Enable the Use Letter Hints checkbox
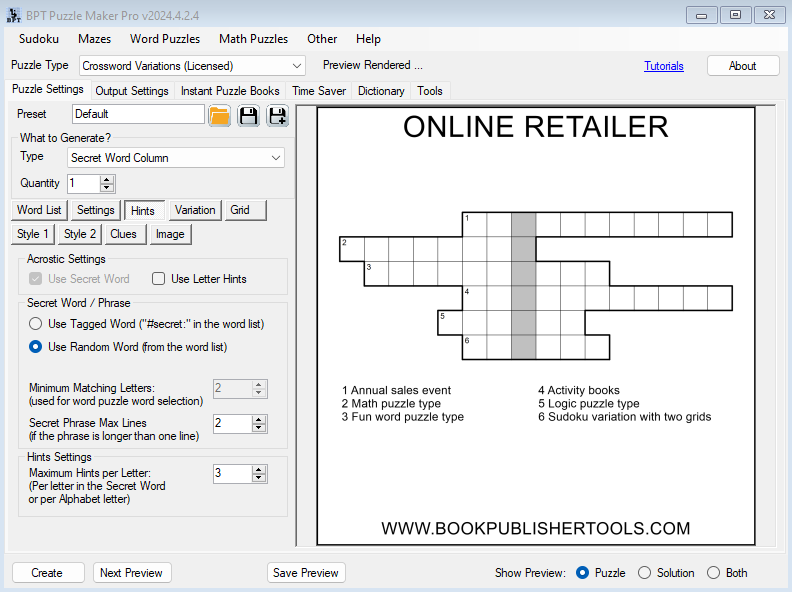The height and width of the screenshot is (592, 792). (159, 279)
